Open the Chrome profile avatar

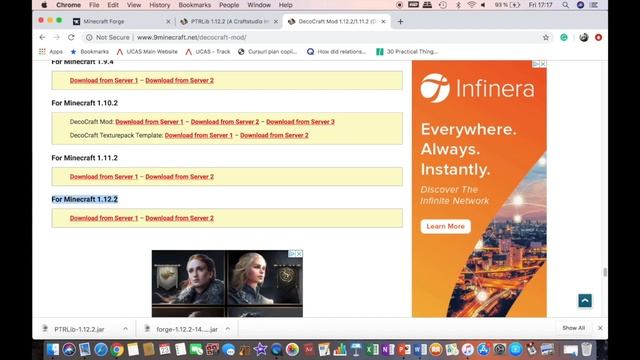click(584, 38)
